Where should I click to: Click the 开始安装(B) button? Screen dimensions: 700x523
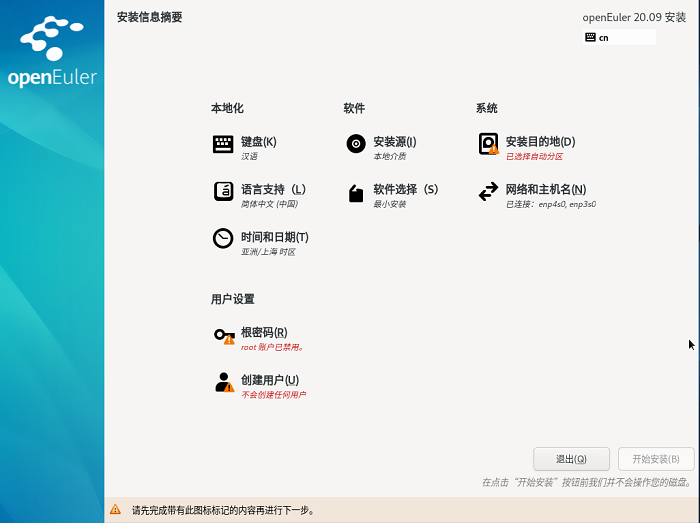(656, 459)
